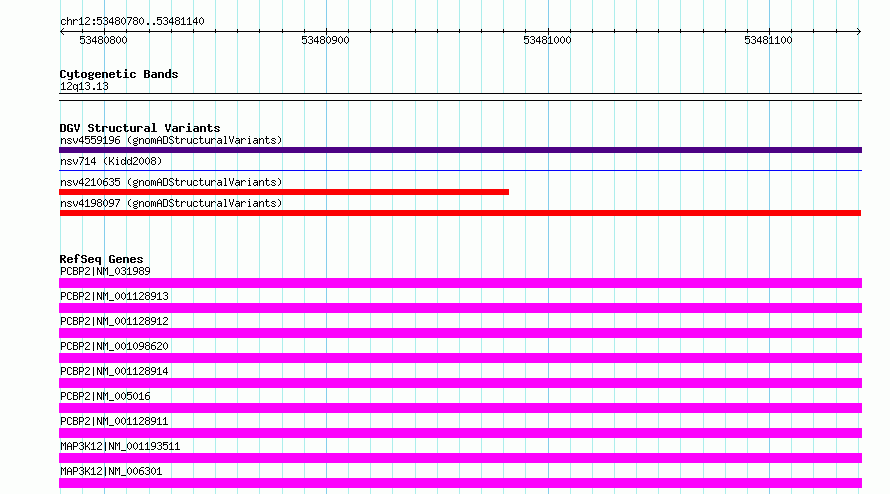Open the PCBP2|NM_001128913 transcript label
The width and height of the screenshot is (890, 494).
tap(114, 296)
